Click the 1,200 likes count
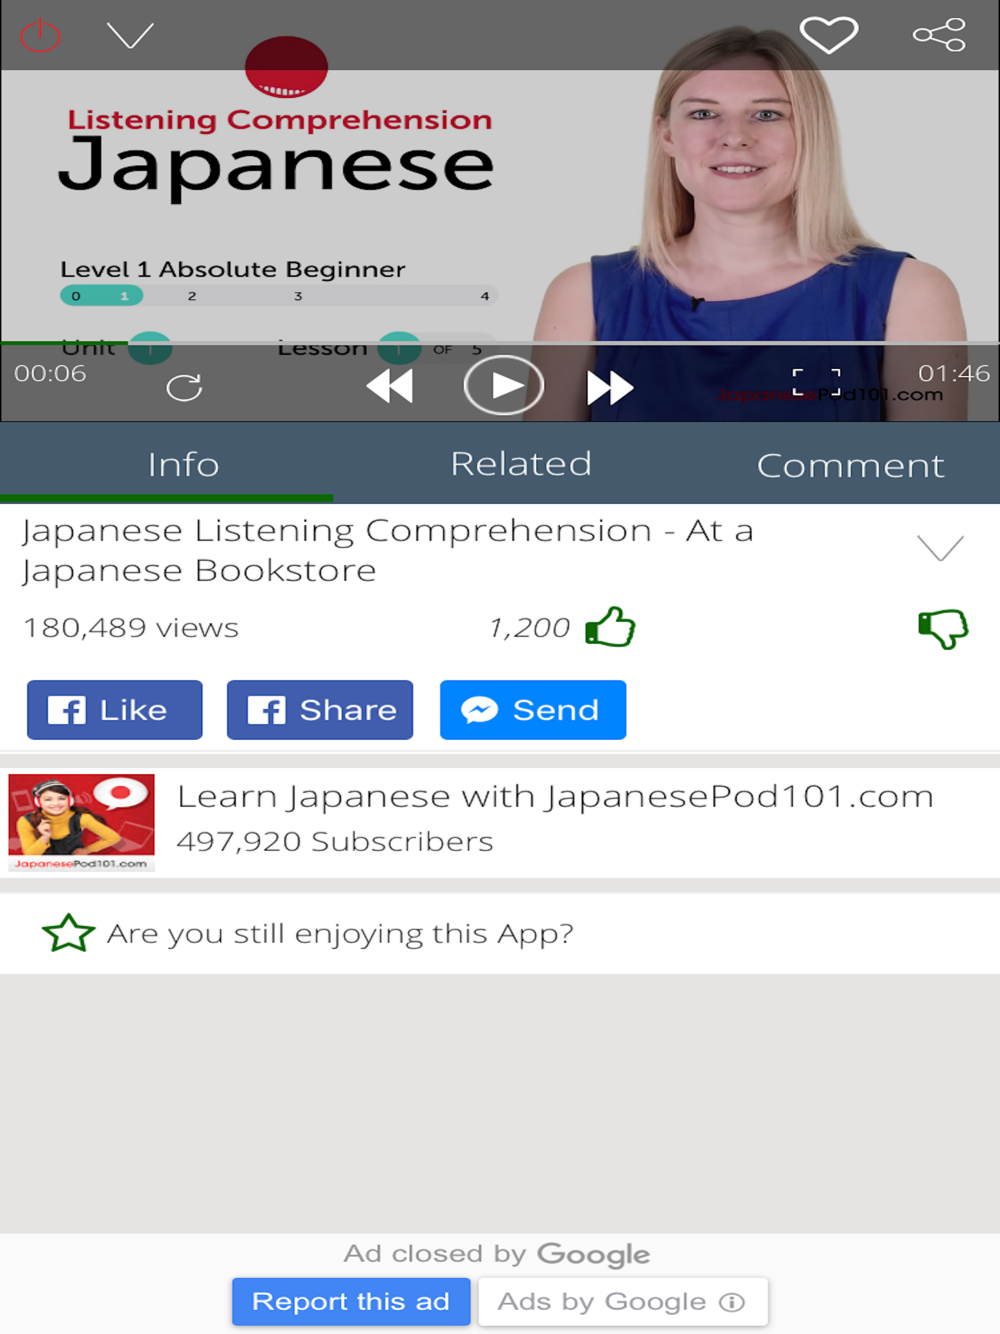1000x1334 pixels. coord(529,628)
